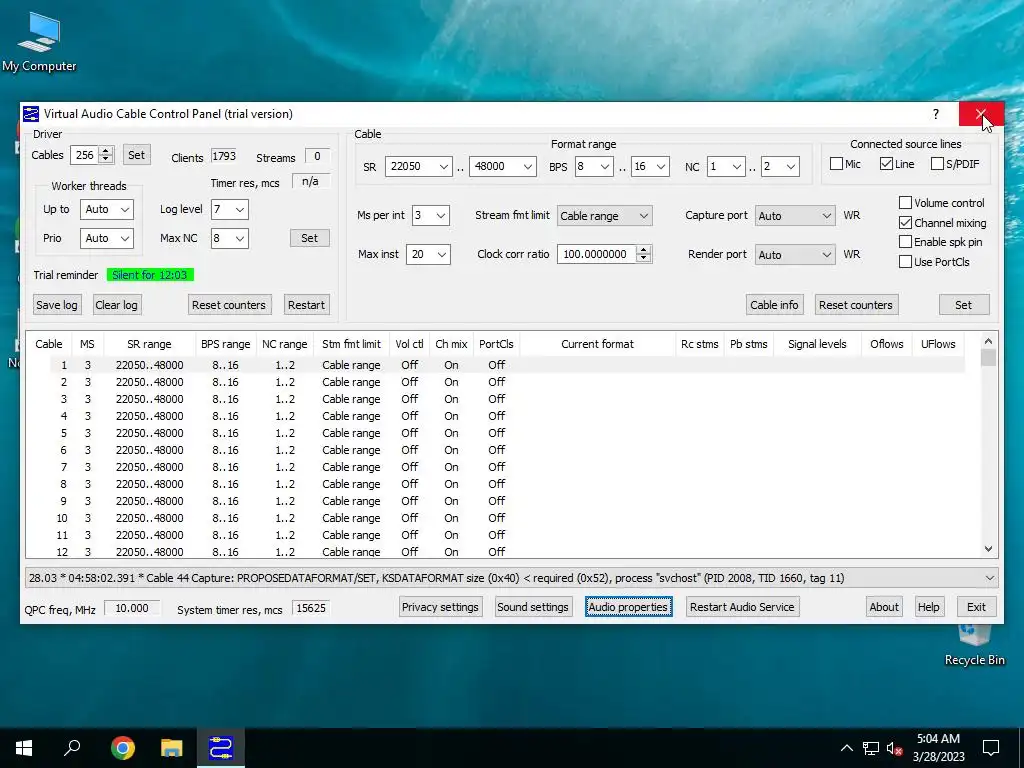This screenshot has height=768, width=1024.
Task: Select Virtual Audio Cable taskbar icon
Action: coord(221,748)
